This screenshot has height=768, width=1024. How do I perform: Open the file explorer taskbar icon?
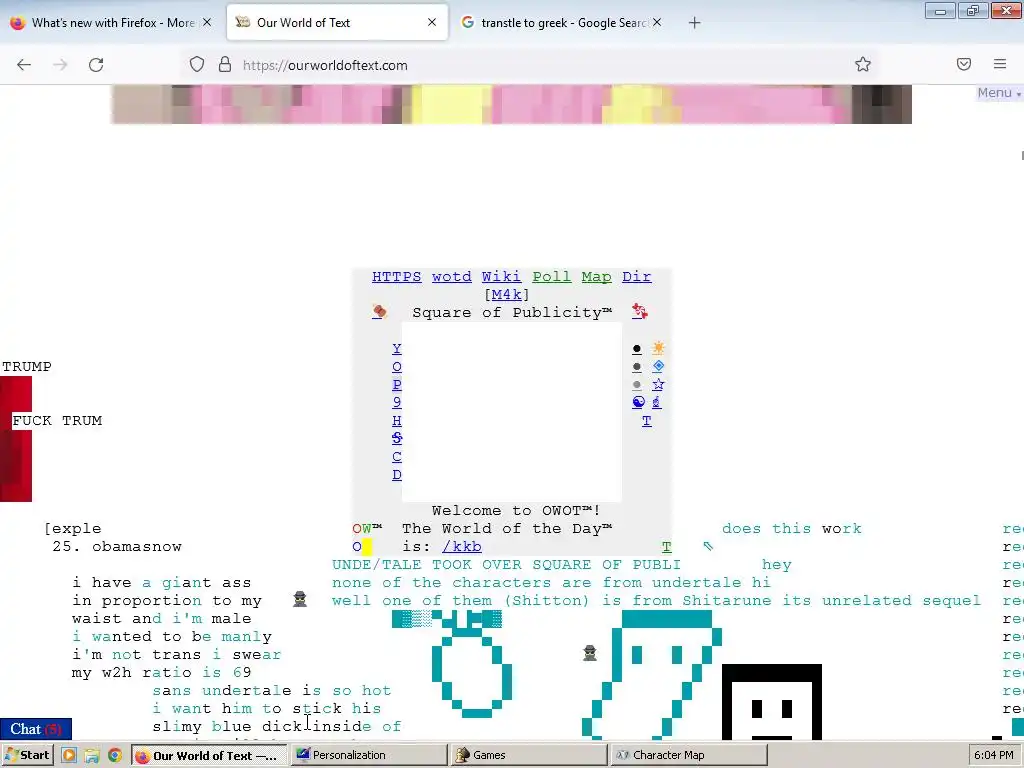pyautogui.click(x=91, y=756)
